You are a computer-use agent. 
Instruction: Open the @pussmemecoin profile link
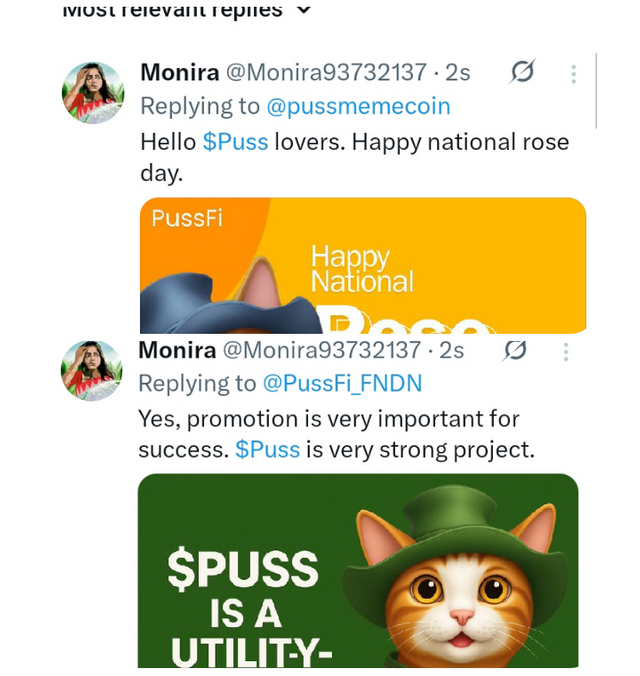357,106
